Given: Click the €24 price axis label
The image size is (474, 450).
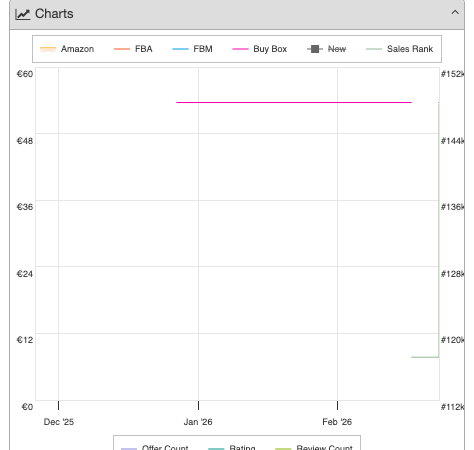Looking at the screenshot, I should pyautogui.click(x=25, y=274).
